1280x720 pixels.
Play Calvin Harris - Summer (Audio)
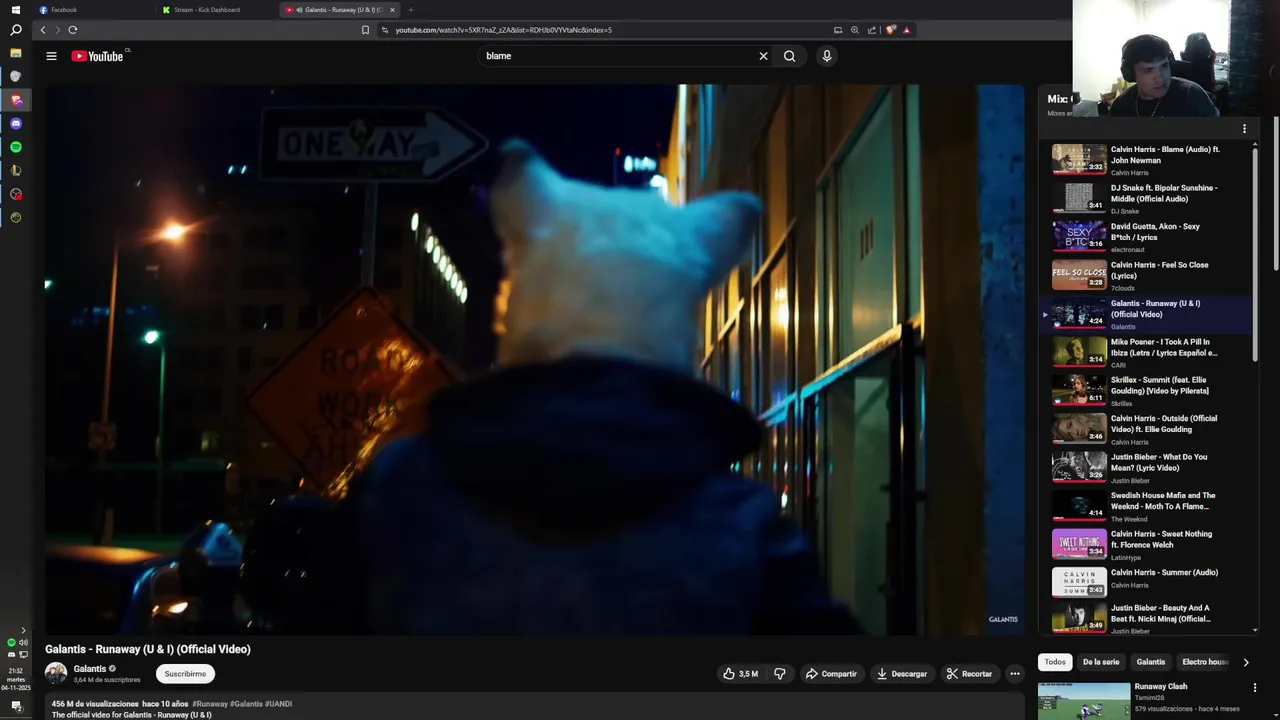(x=1146, y=583)
